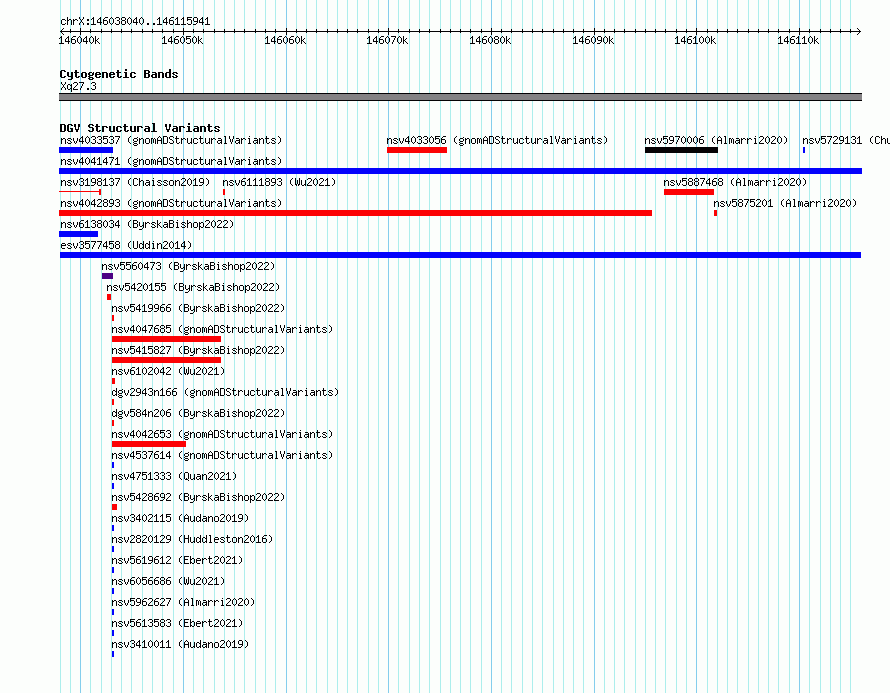This screenshot has height=693, width=890.
Task: Open the nsv4751333 Quan2021 label
Action: 174,476
